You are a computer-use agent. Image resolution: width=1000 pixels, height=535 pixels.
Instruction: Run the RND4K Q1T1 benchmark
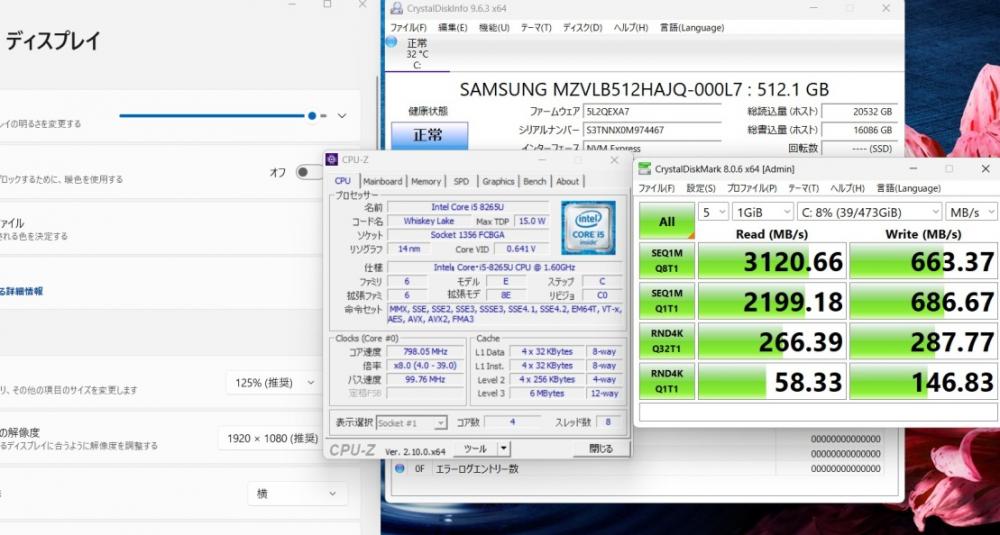point(666,381)
